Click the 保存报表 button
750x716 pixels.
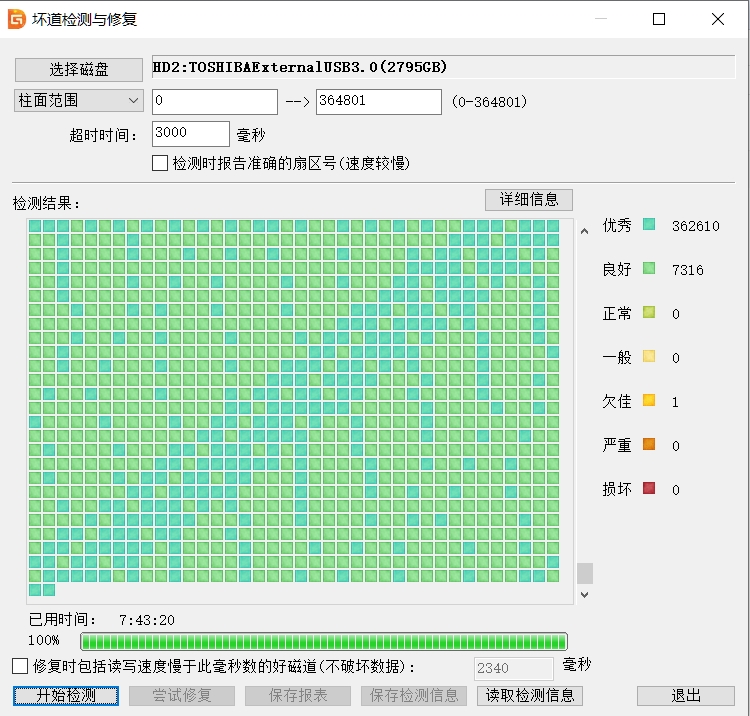click(x=298, y=695)
